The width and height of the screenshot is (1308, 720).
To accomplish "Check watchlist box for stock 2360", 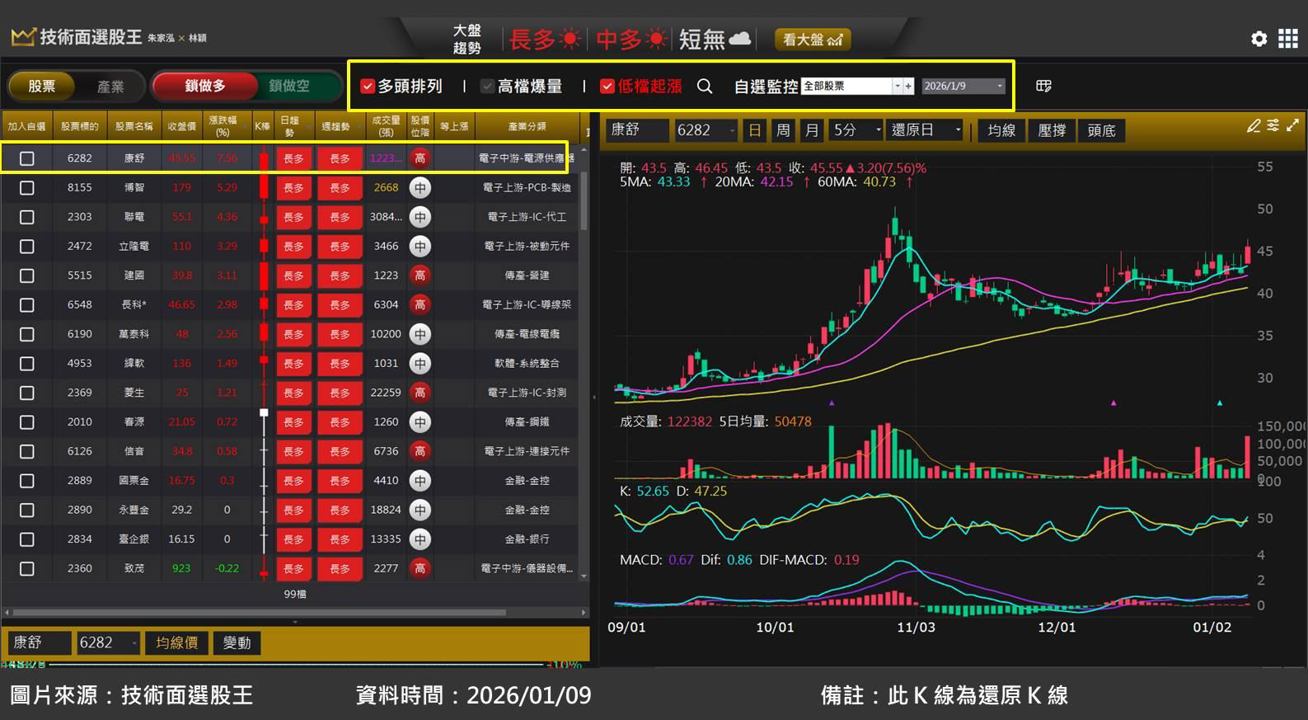I will (x=27, y=568).
